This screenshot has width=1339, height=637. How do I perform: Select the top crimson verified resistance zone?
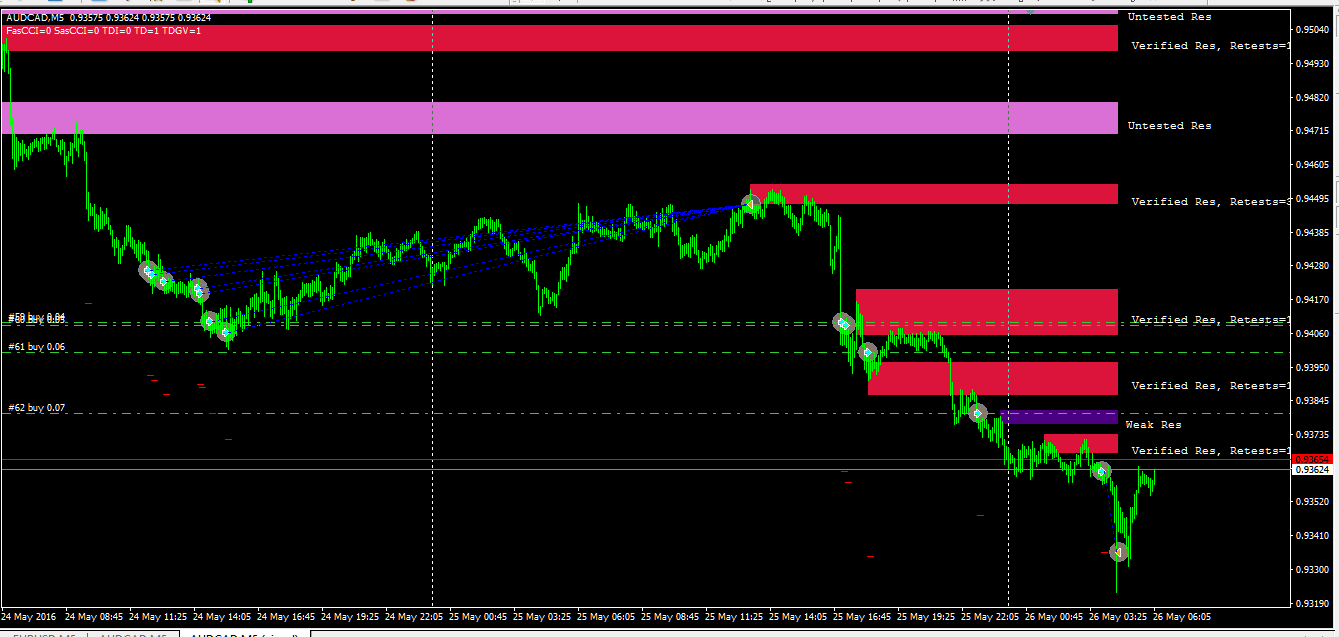click(560, 38)
